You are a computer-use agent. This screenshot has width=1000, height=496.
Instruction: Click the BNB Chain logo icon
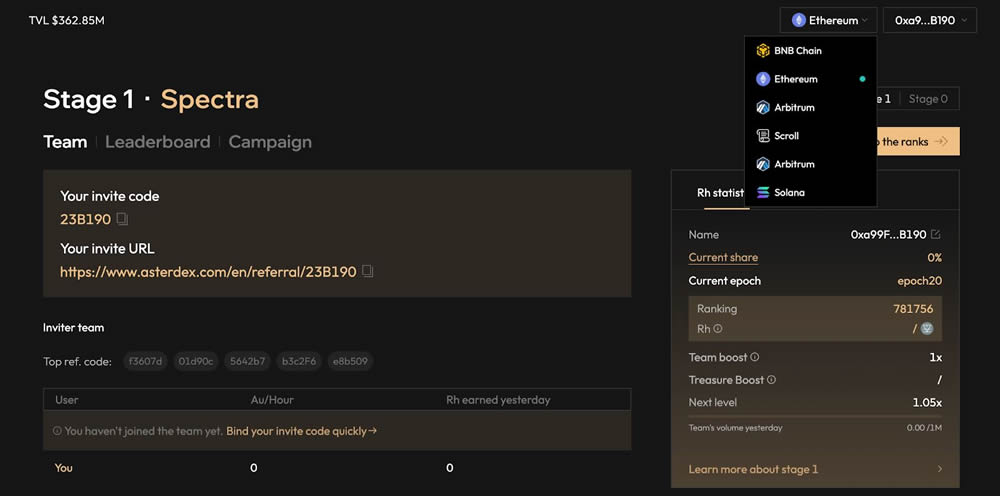pyautogui.click(x=763, y=51)
